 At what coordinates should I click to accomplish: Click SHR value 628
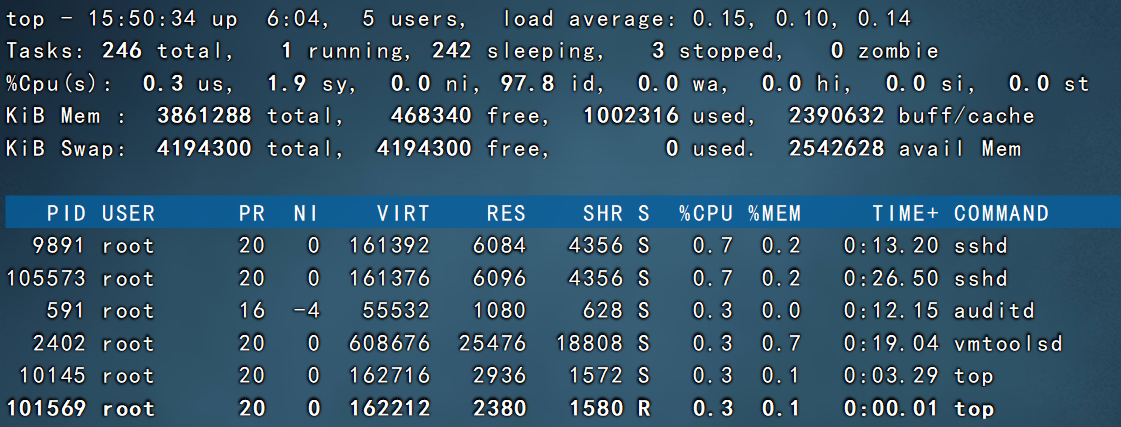(603, 310)
